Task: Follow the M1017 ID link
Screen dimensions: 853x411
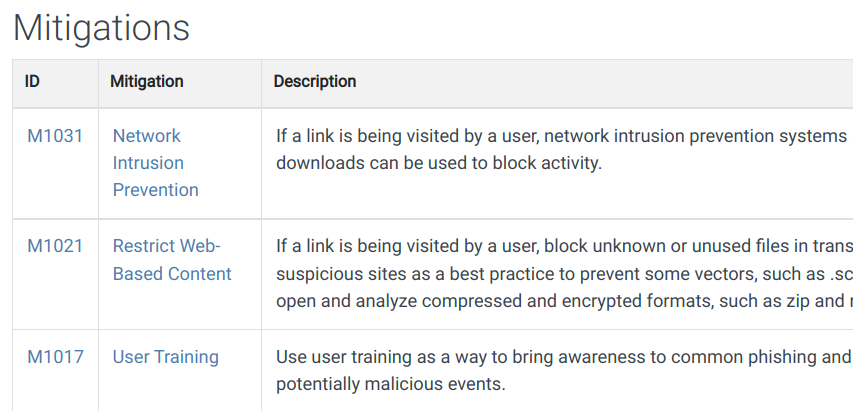Action: (x=55, y=357)
